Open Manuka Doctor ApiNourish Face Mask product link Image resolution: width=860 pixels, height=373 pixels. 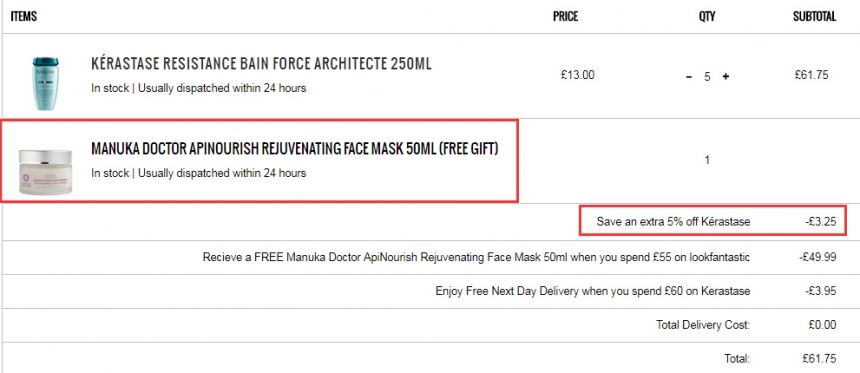(x=295, y=149)
